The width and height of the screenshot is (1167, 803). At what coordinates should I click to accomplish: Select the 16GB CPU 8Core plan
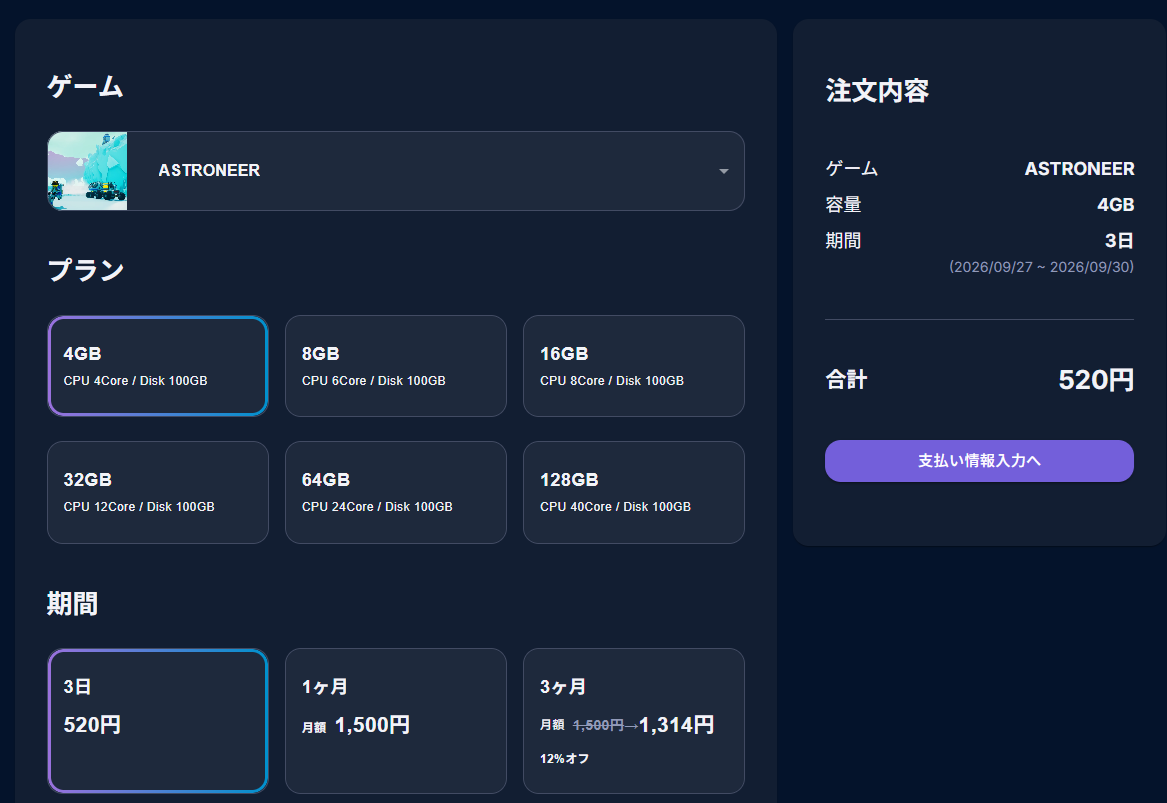(x=634, y=366)
